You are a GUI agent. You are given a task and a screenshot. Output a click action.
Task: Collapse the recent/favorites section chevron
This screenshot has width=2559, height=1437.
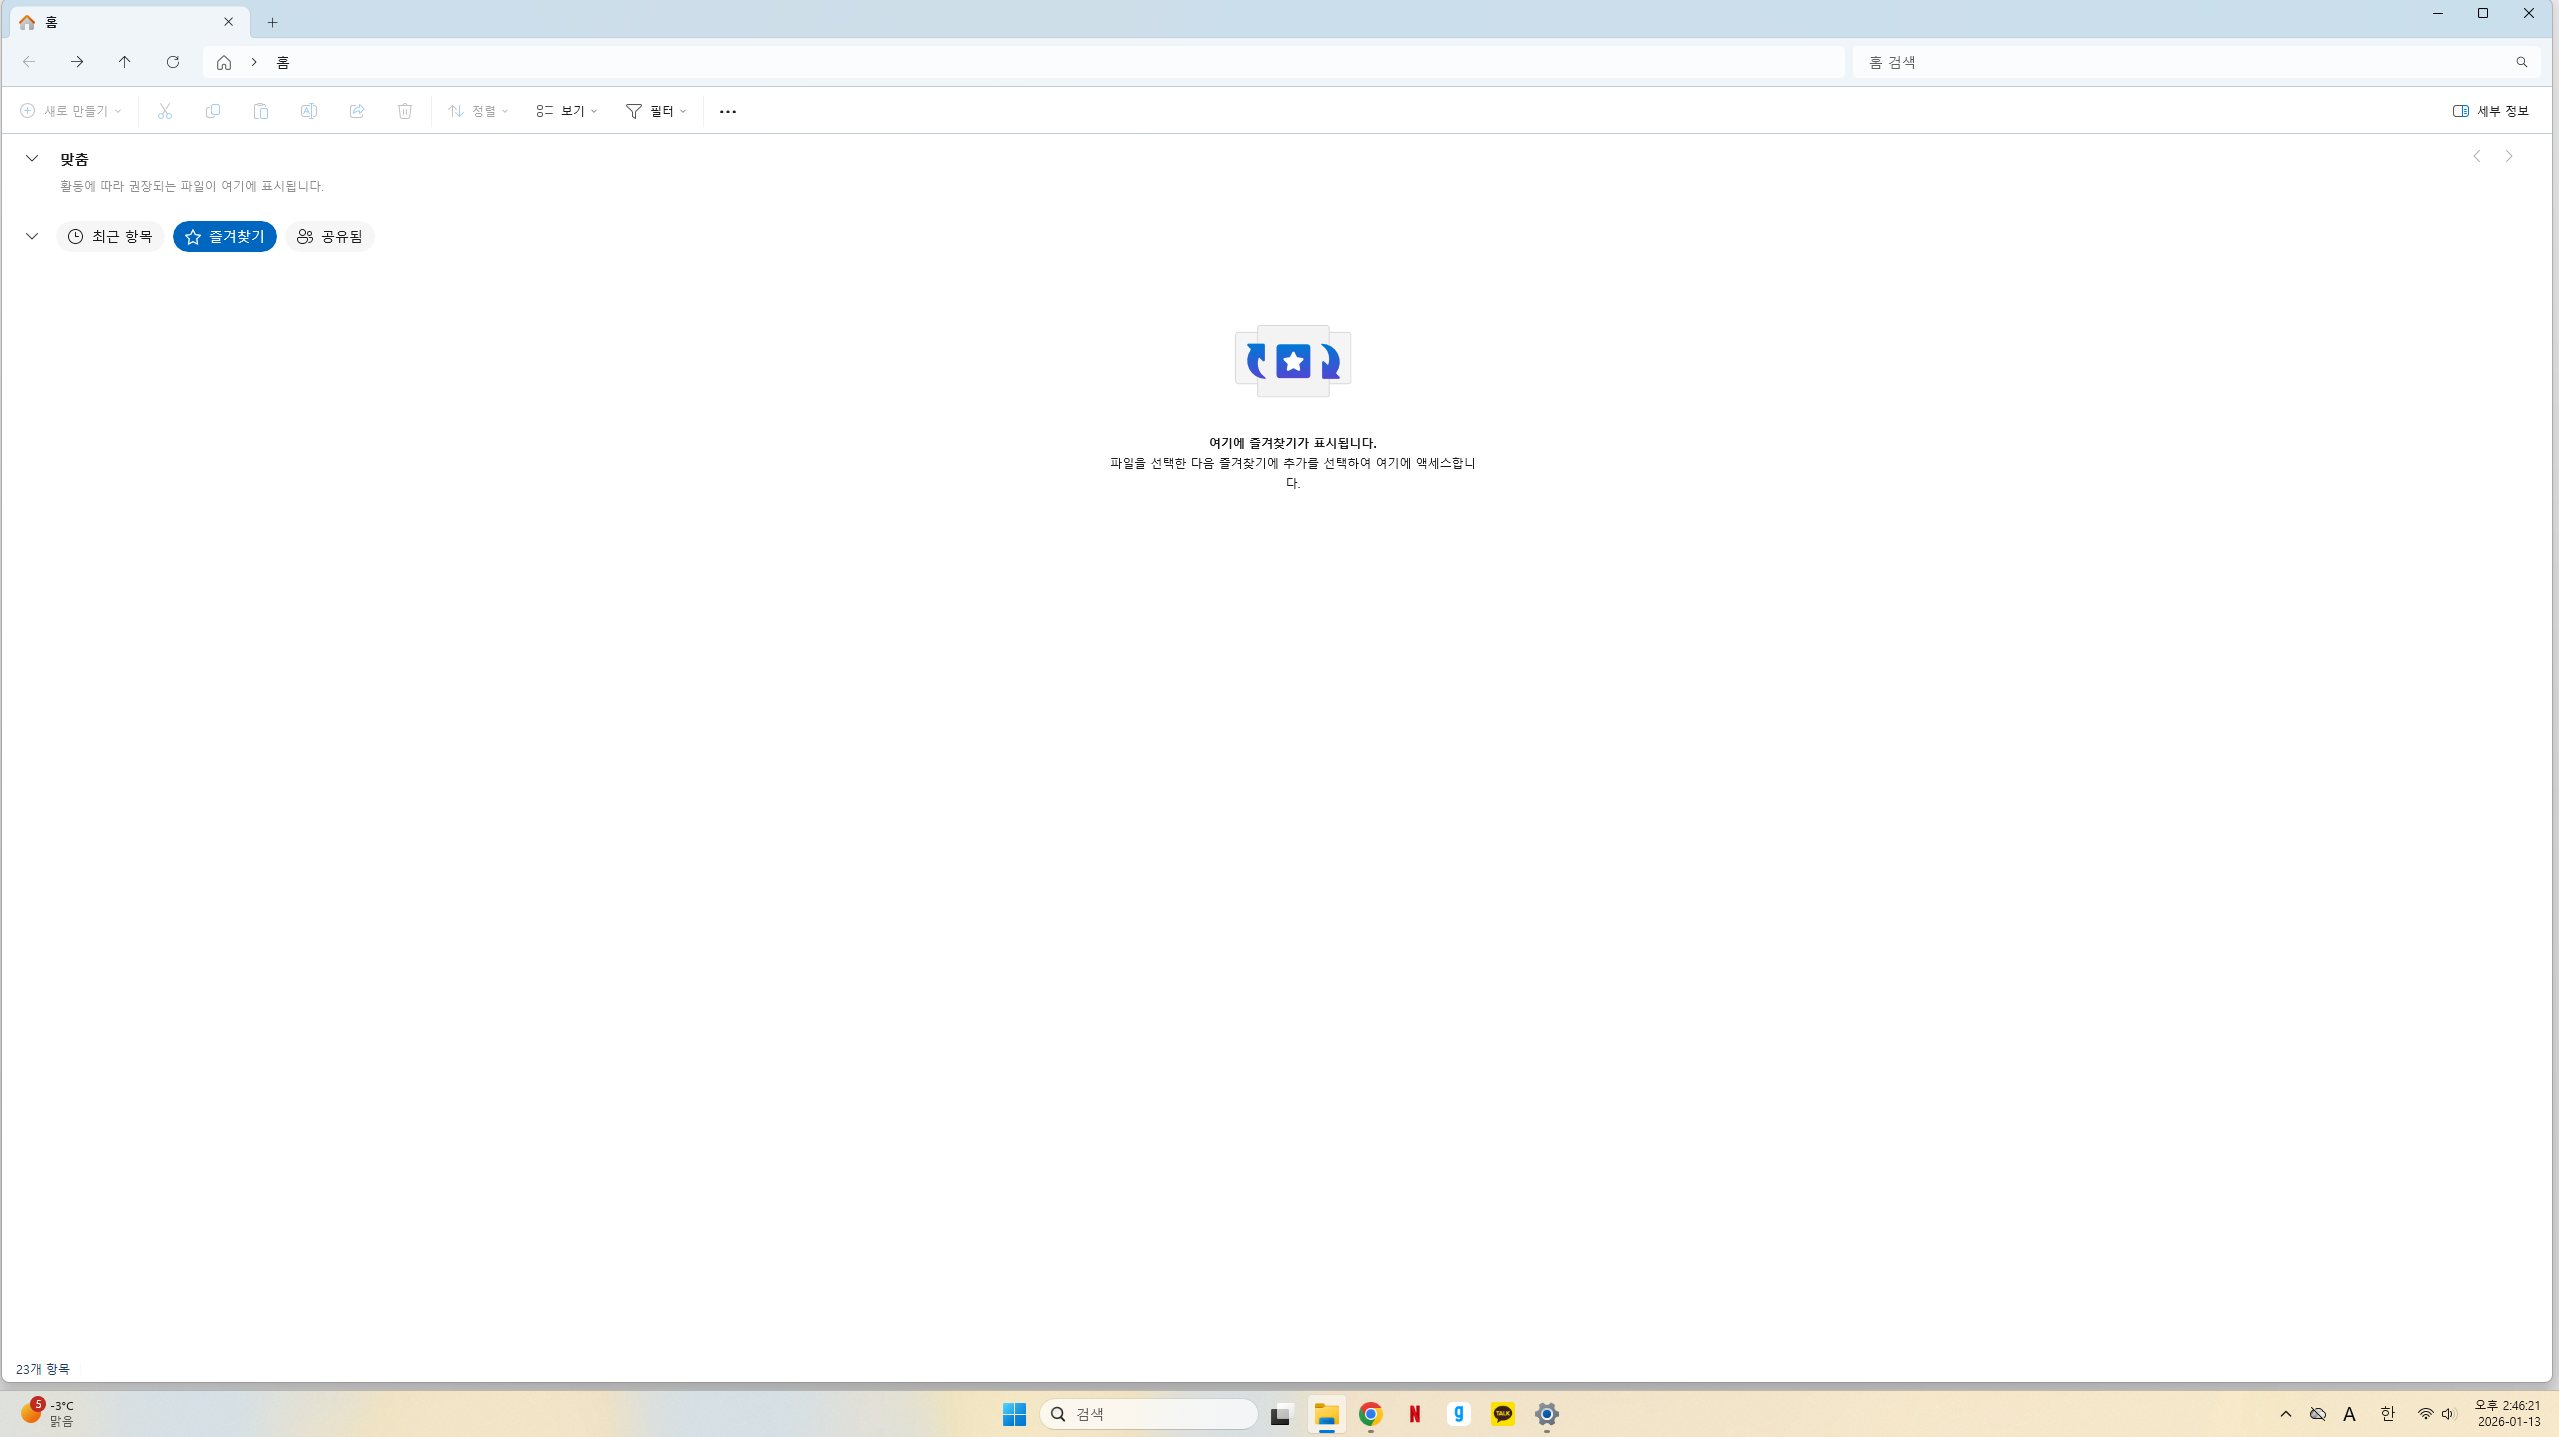[x=32, y=236]
